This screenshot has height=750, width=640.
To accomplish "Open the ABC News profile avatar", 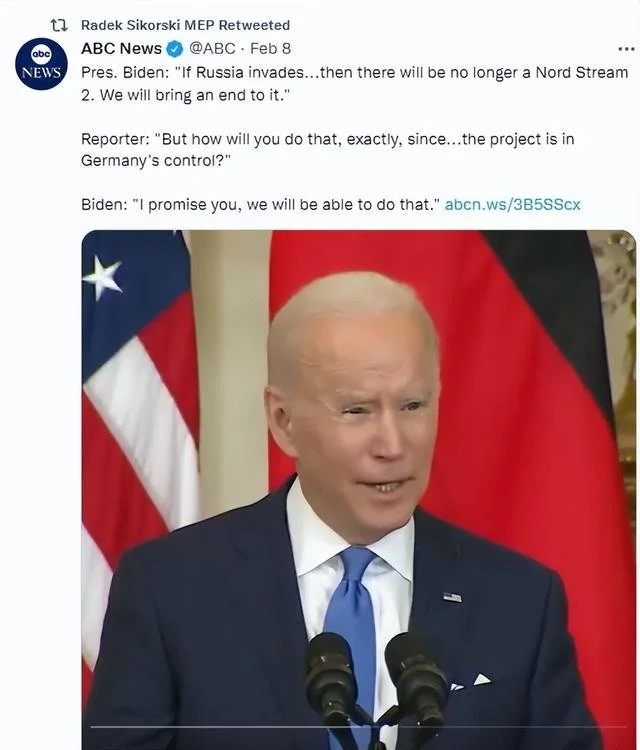I will [x=41, y=64].
